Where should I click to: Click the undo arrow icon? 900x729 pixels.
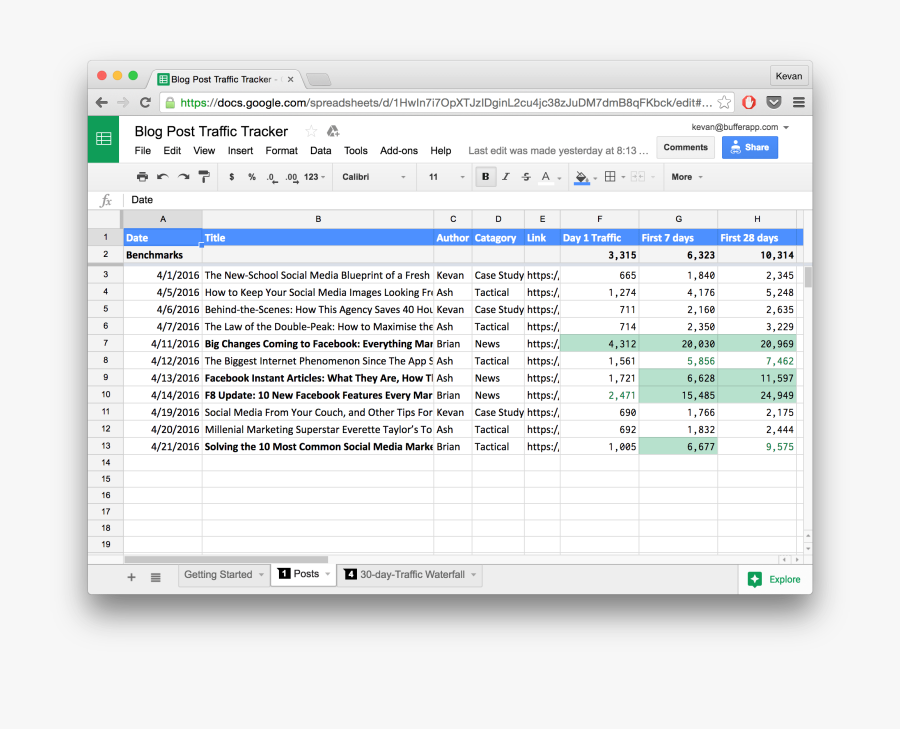tap(162, 177)
